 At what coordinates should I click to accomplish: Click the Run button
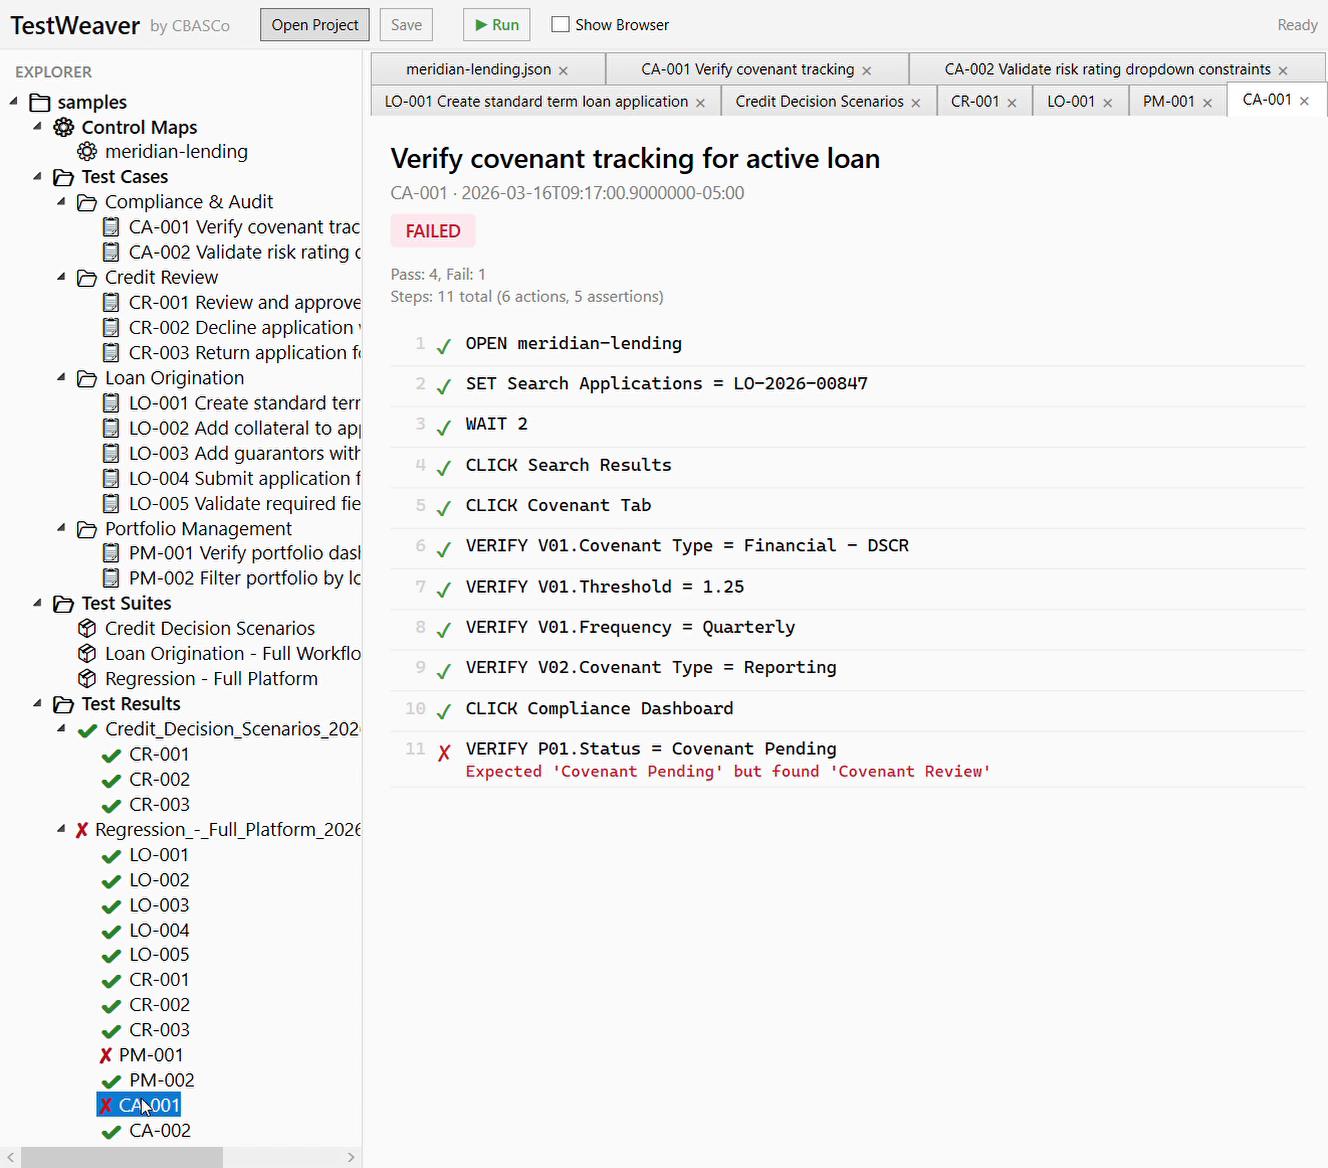coord(496,24)
